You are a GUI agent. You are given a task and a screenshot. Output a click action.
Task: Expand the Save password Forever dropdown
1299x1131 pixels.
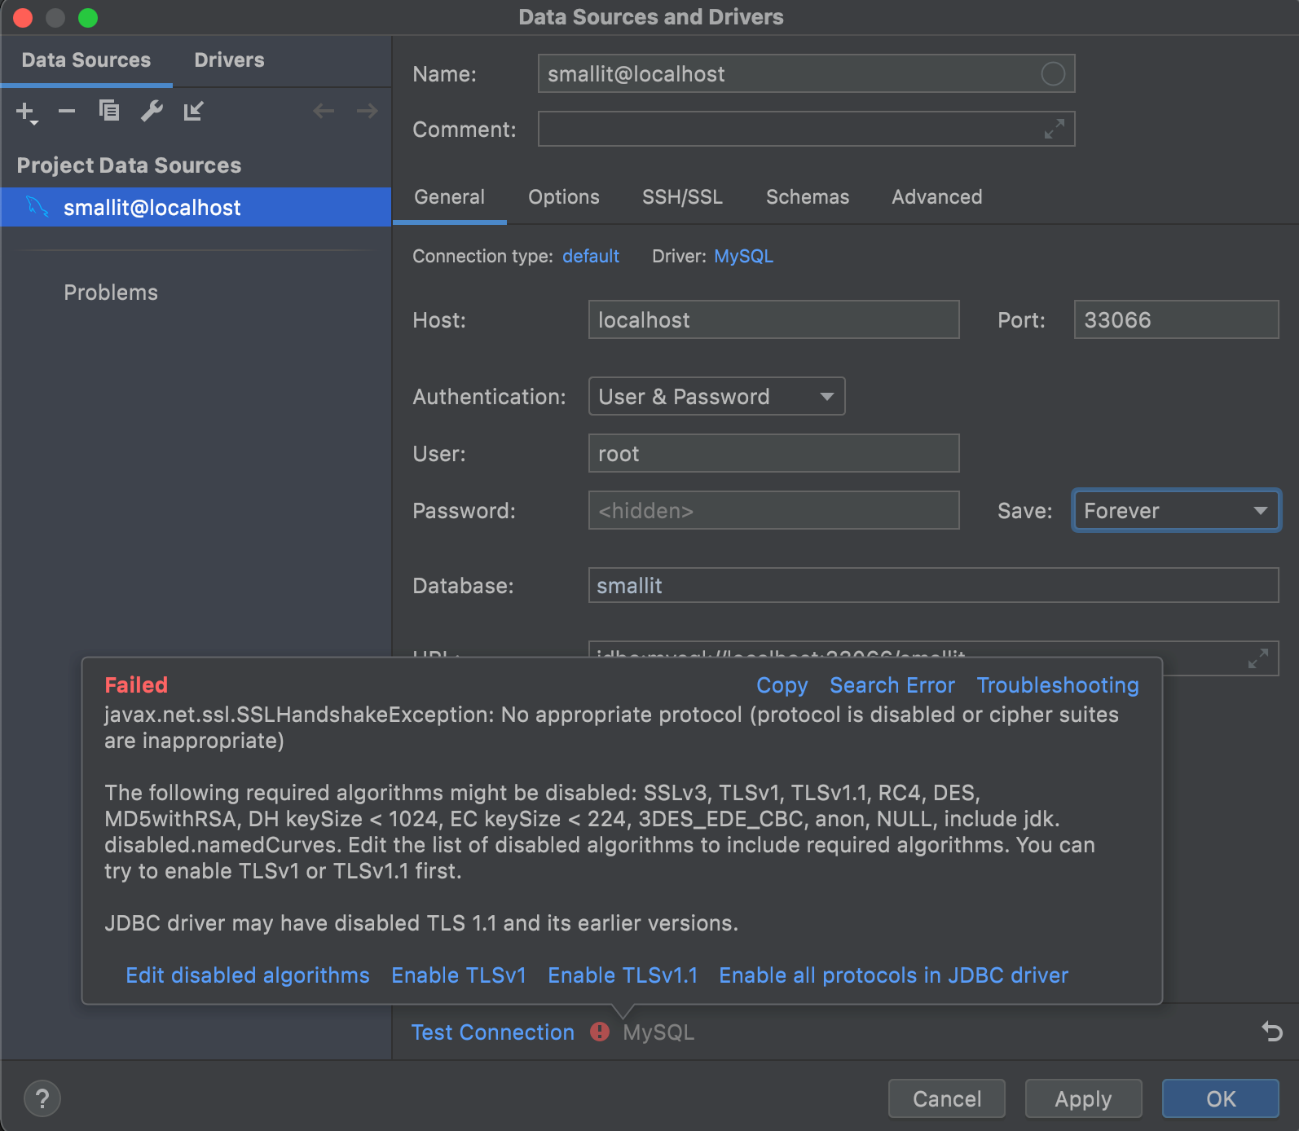coord(1176,511)
